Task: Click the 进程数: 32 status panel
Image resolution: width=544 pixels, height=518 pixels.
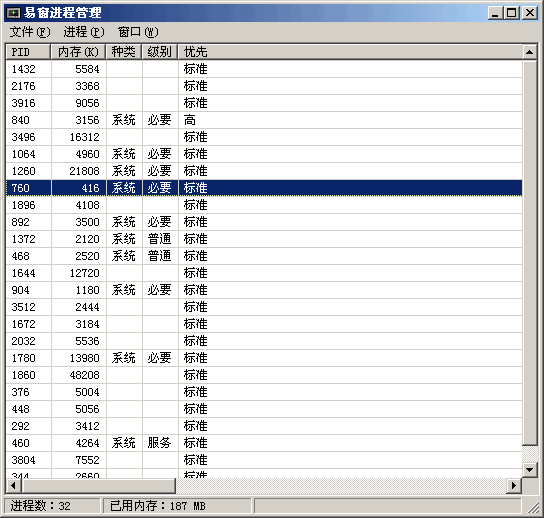Action: pos(52,506)
